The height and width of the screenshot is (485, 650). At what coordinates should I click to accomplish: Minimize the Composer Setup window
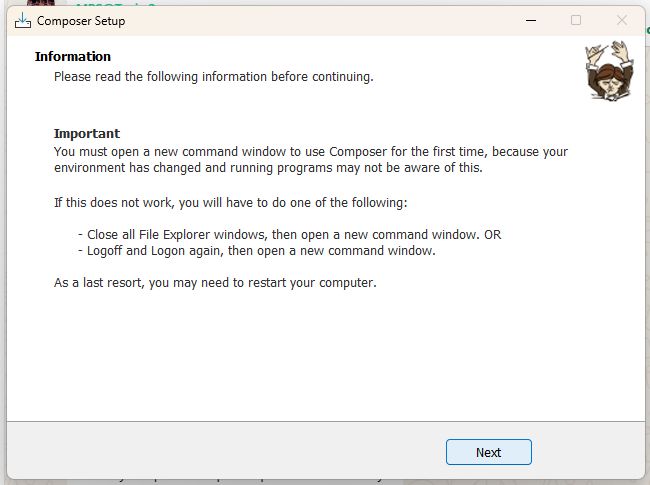pyautogui.click(x=529, y=20)
